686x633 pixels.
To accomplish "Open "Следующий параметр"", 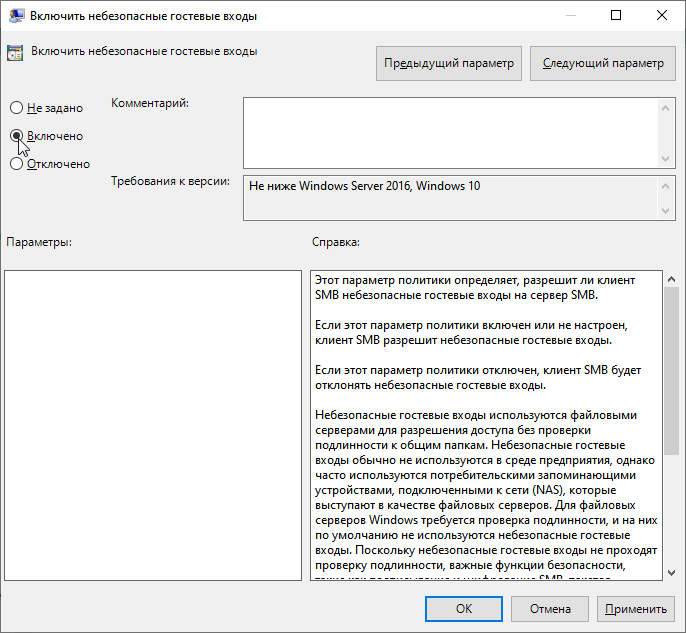I will 602,63.
